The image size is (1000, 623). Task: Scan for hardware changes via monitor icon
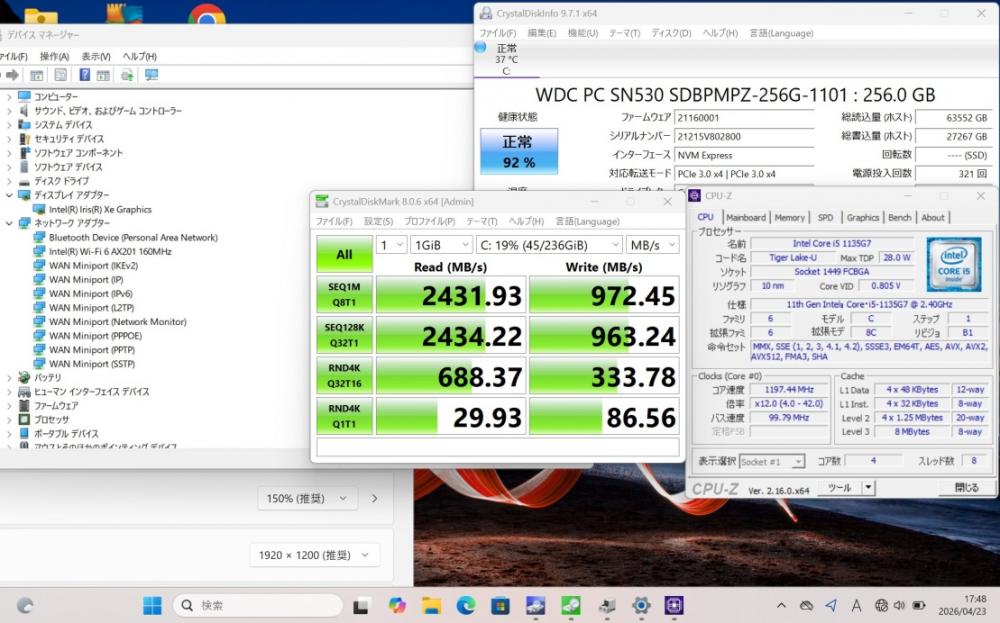[x=151, y=75]
